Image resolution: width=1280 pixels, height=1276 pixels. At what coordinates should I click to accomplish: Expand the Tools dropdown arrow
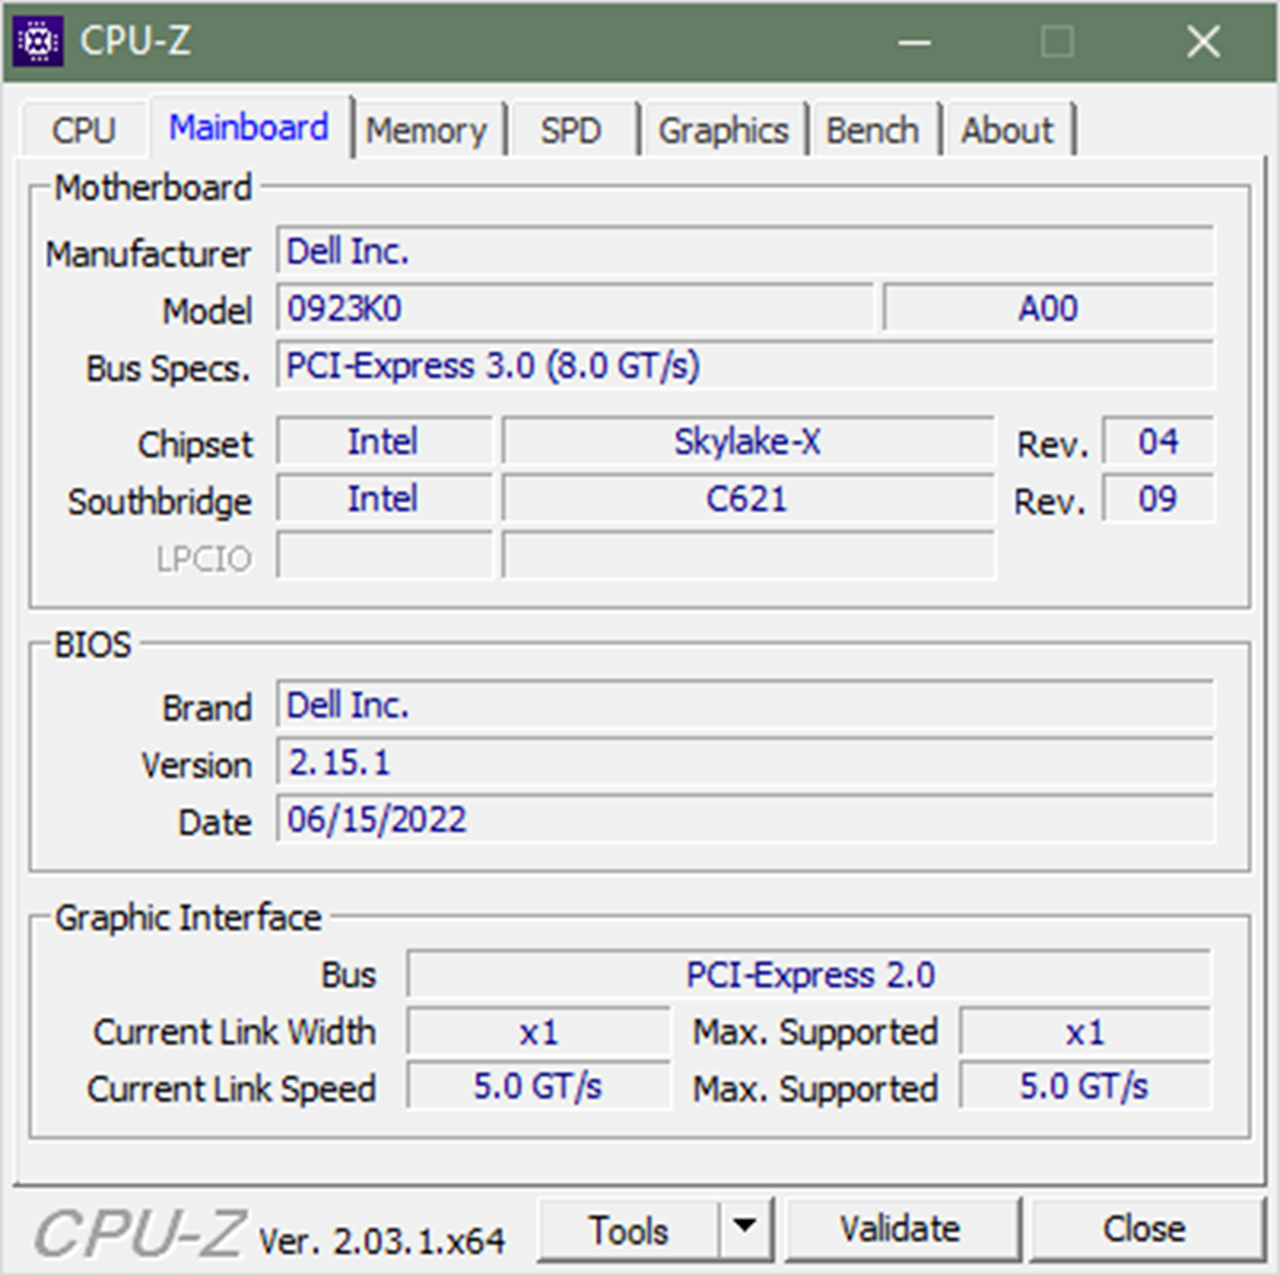(744, 1230)
